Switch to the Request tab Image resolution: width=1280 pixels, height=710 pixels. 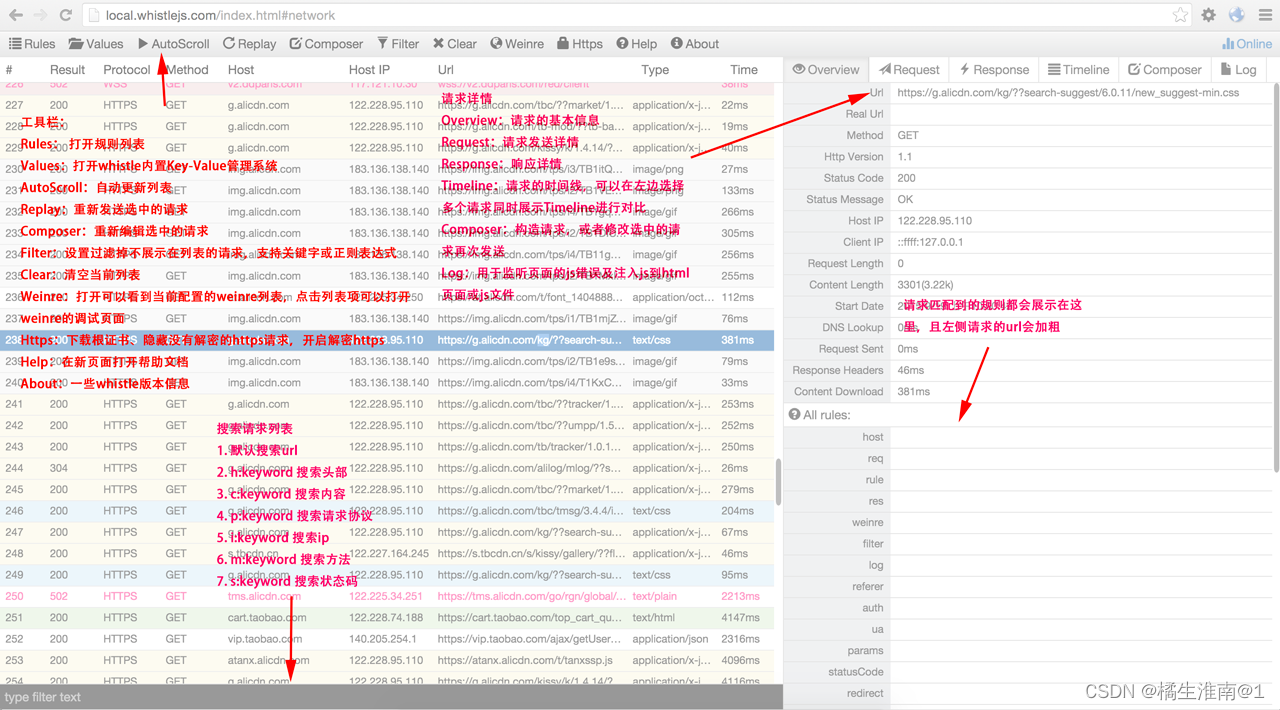(909, 70)
